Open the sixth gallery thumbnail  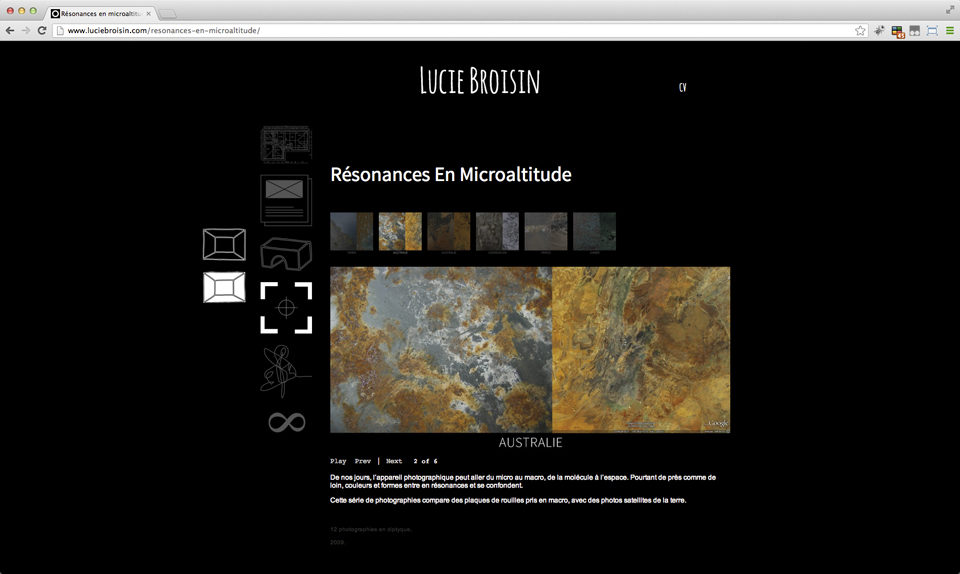594,231
